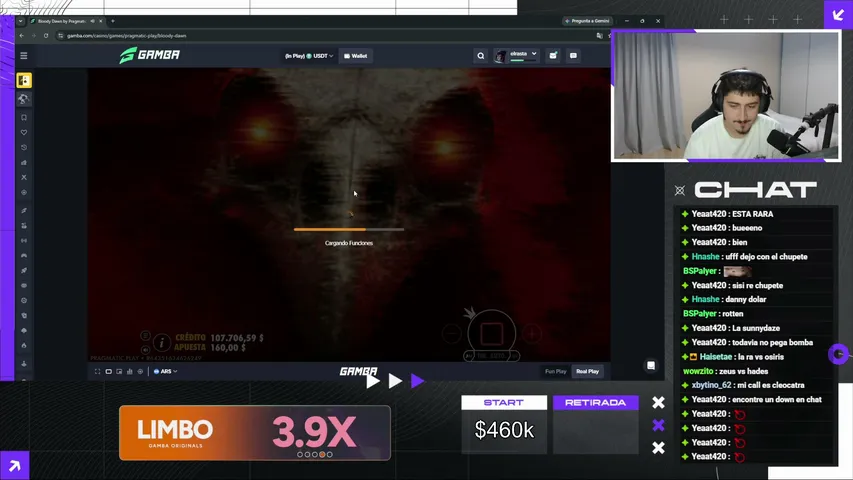The height and width of the screenshot is (480, 853).
Task: Click BSPalyer's emote image in chat
Action: (738, 271)
